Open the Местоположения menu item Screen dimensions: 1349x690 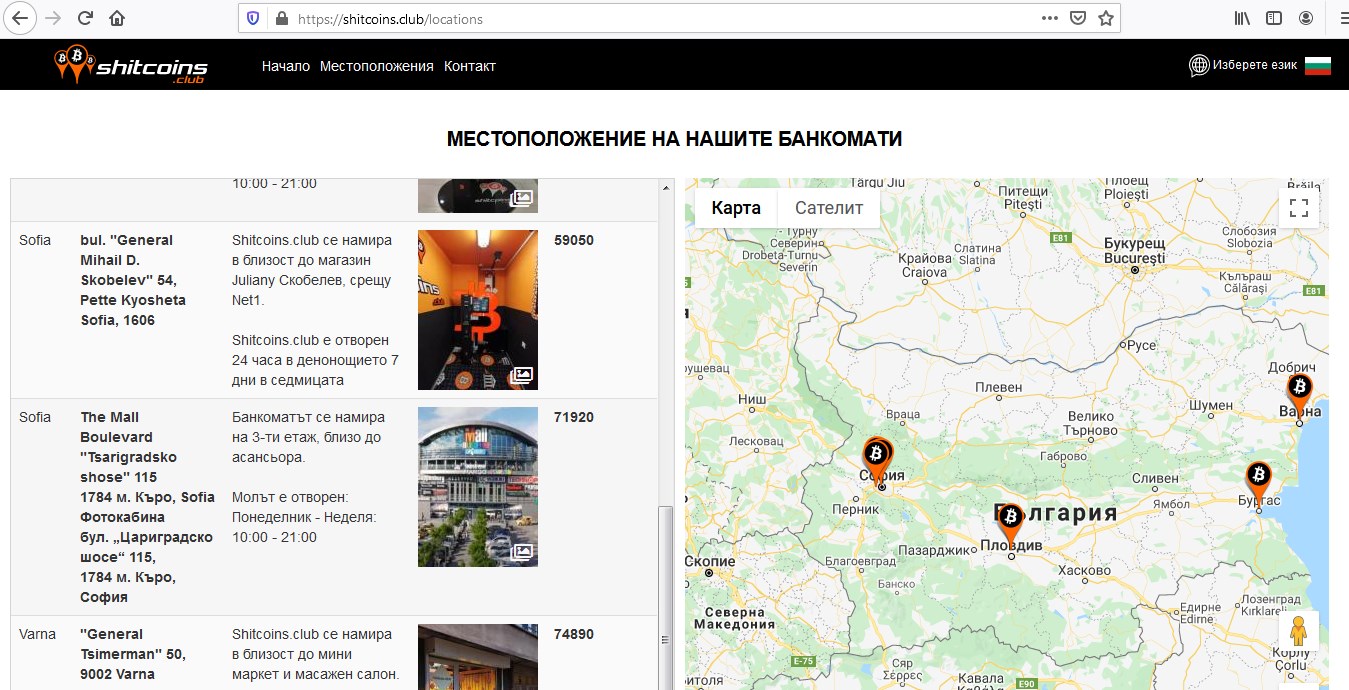pyautogui.click(x=377, y=66)
